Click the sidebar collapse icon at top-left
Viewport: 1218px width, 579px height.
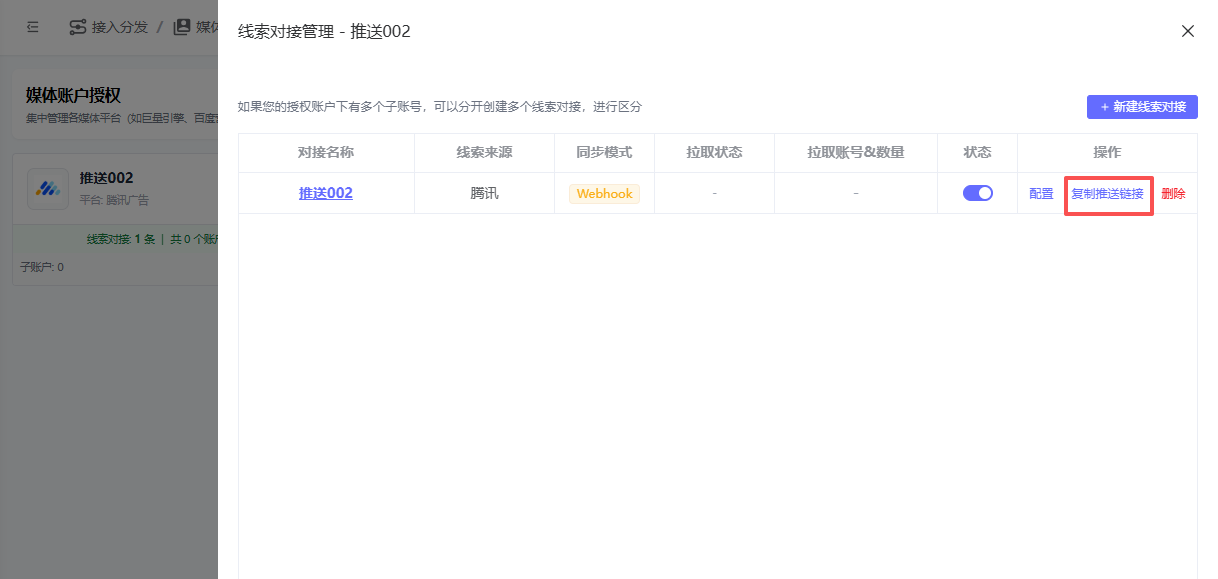(x=33, y=27)
